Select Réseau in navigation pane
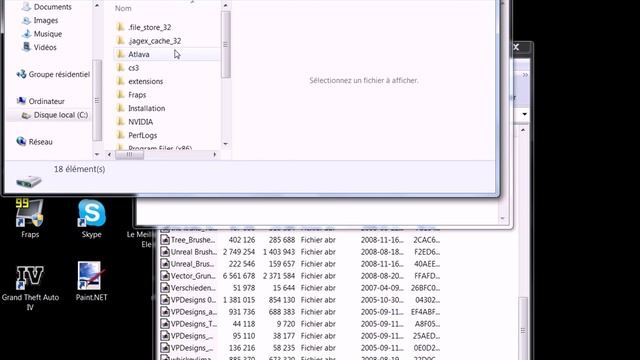Screen dimensions: 640x360 34,142
